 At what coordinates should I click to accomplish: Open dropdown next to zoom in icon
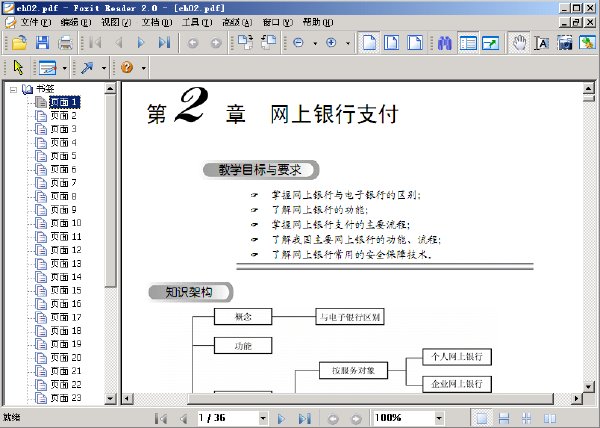348,44
